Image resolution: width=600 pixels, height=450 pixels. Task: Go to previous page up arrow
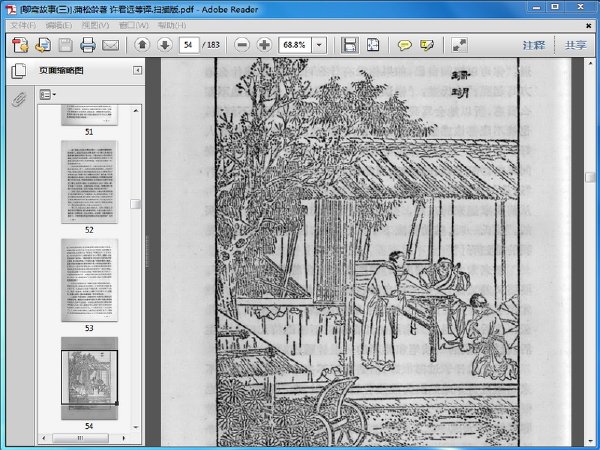coord(142,45)
